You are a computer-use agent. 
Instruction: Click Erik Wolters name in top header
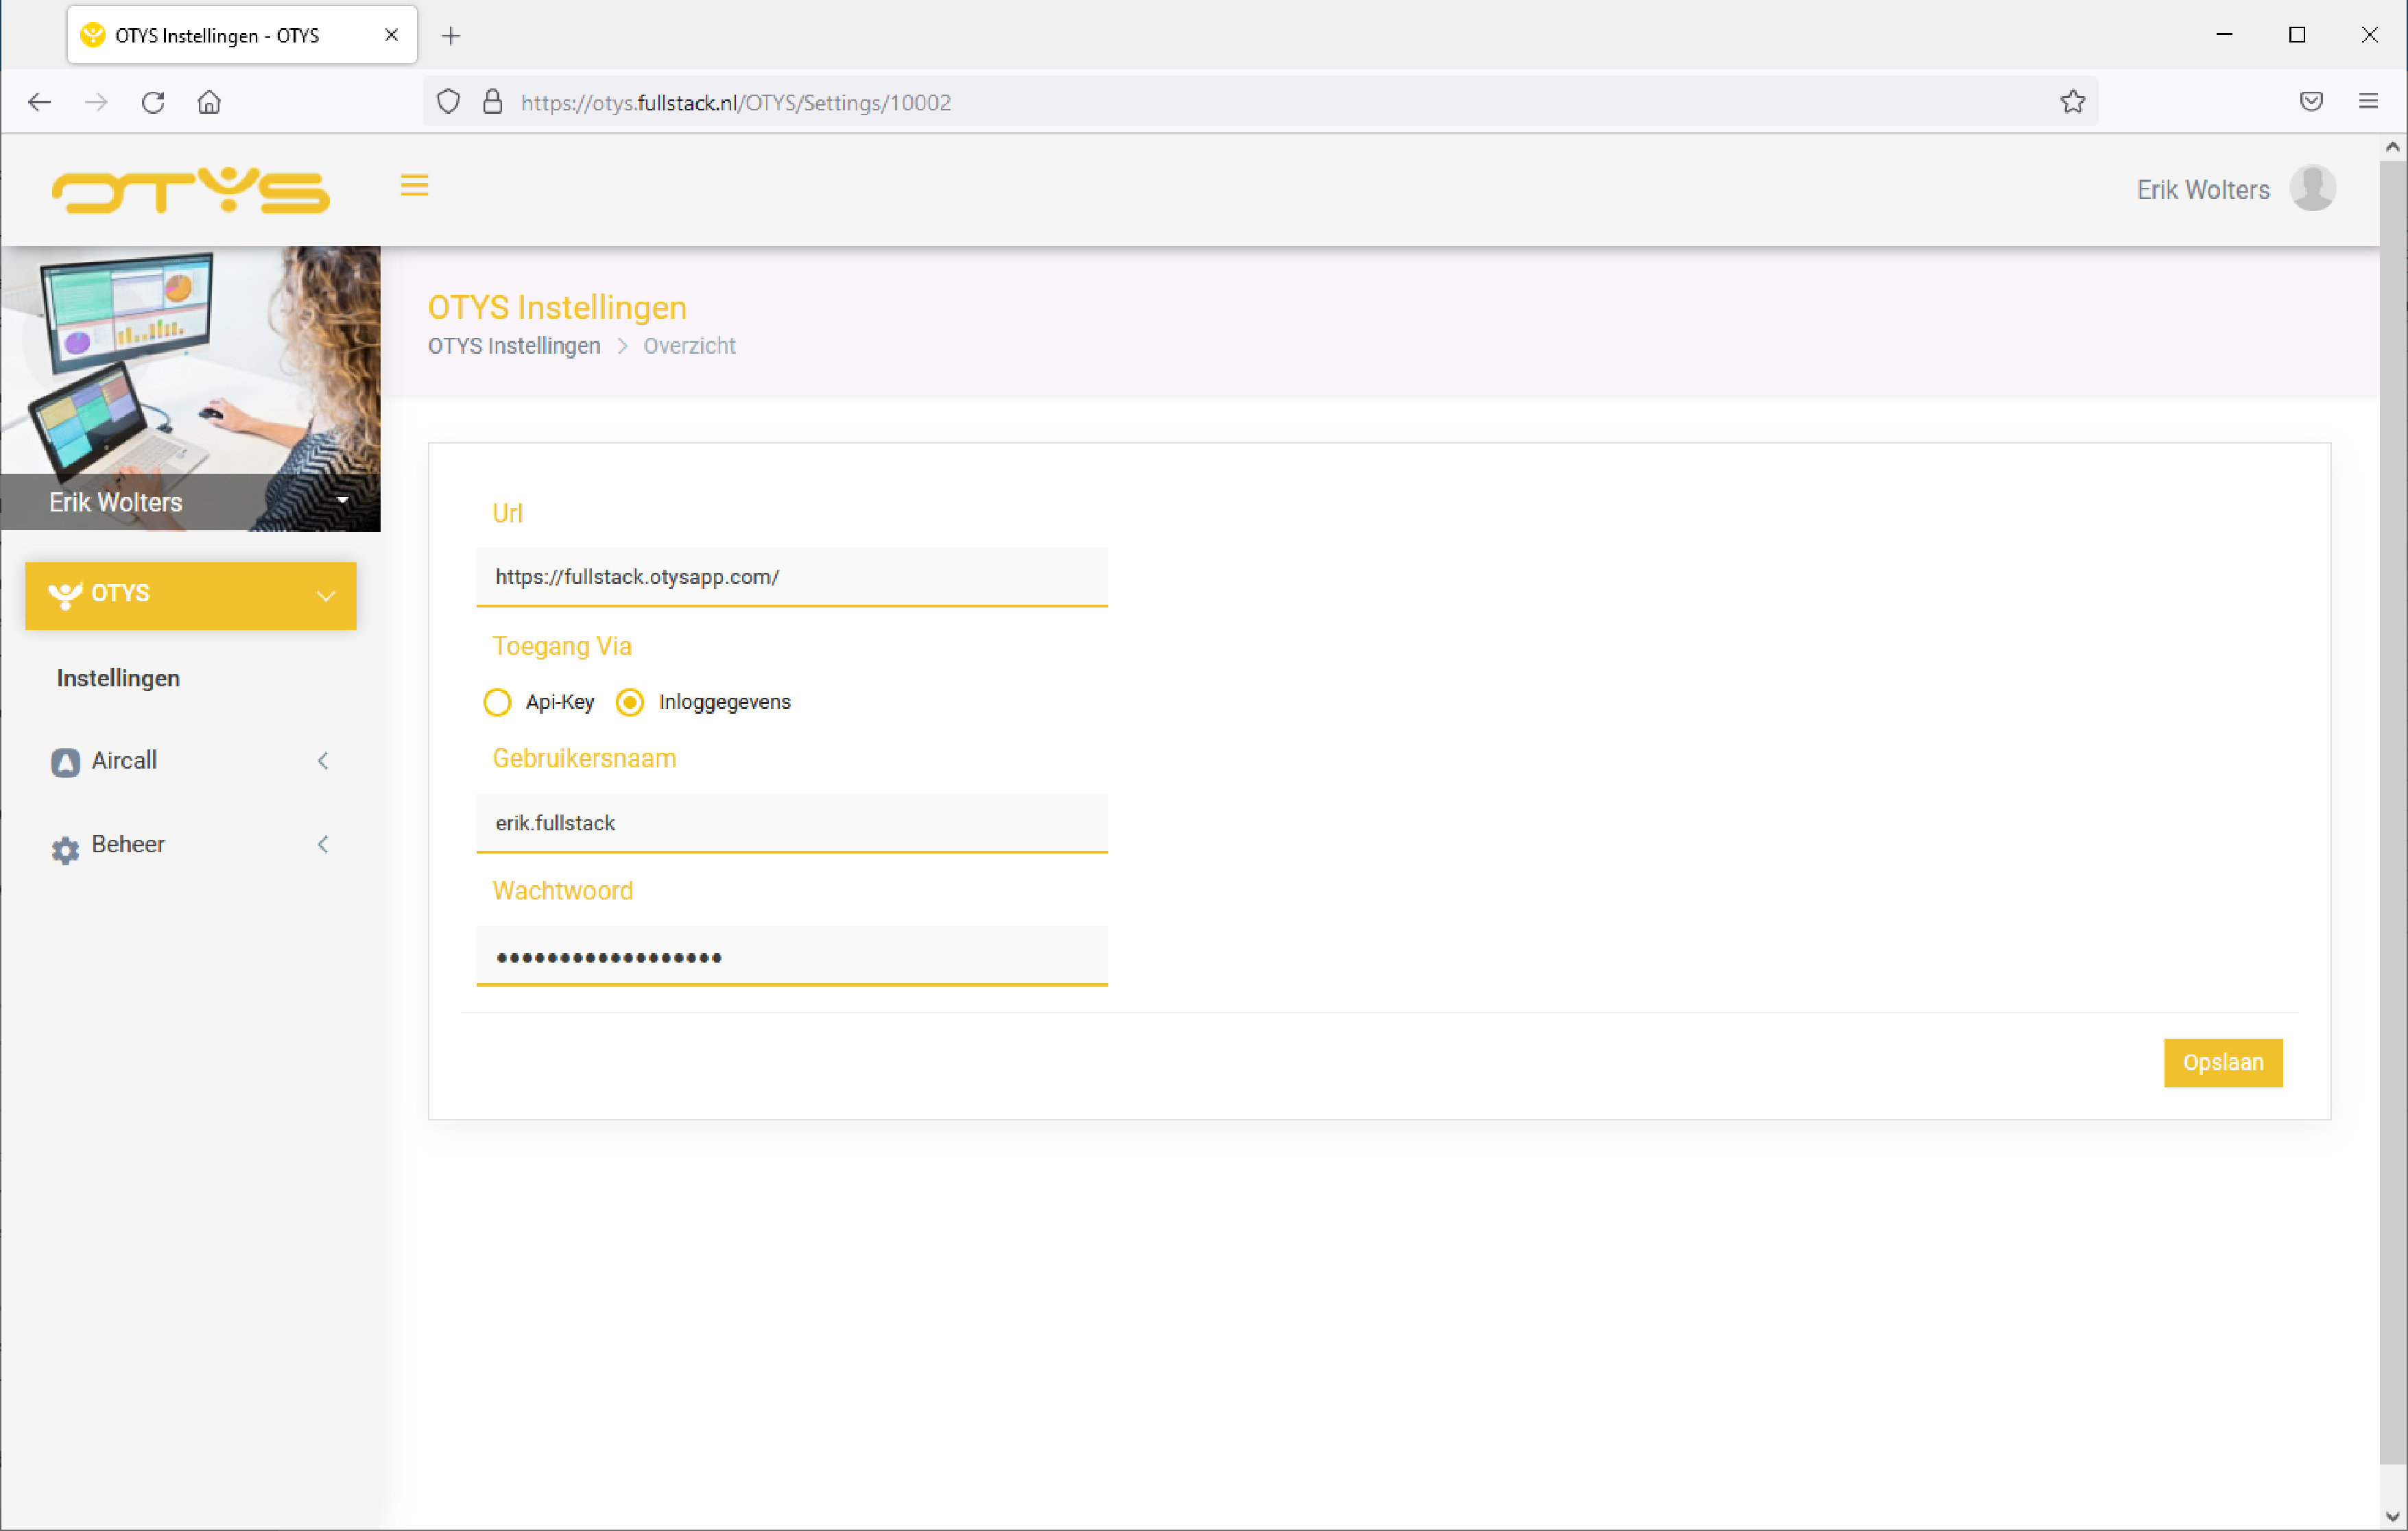click(x=2202, y=190)
